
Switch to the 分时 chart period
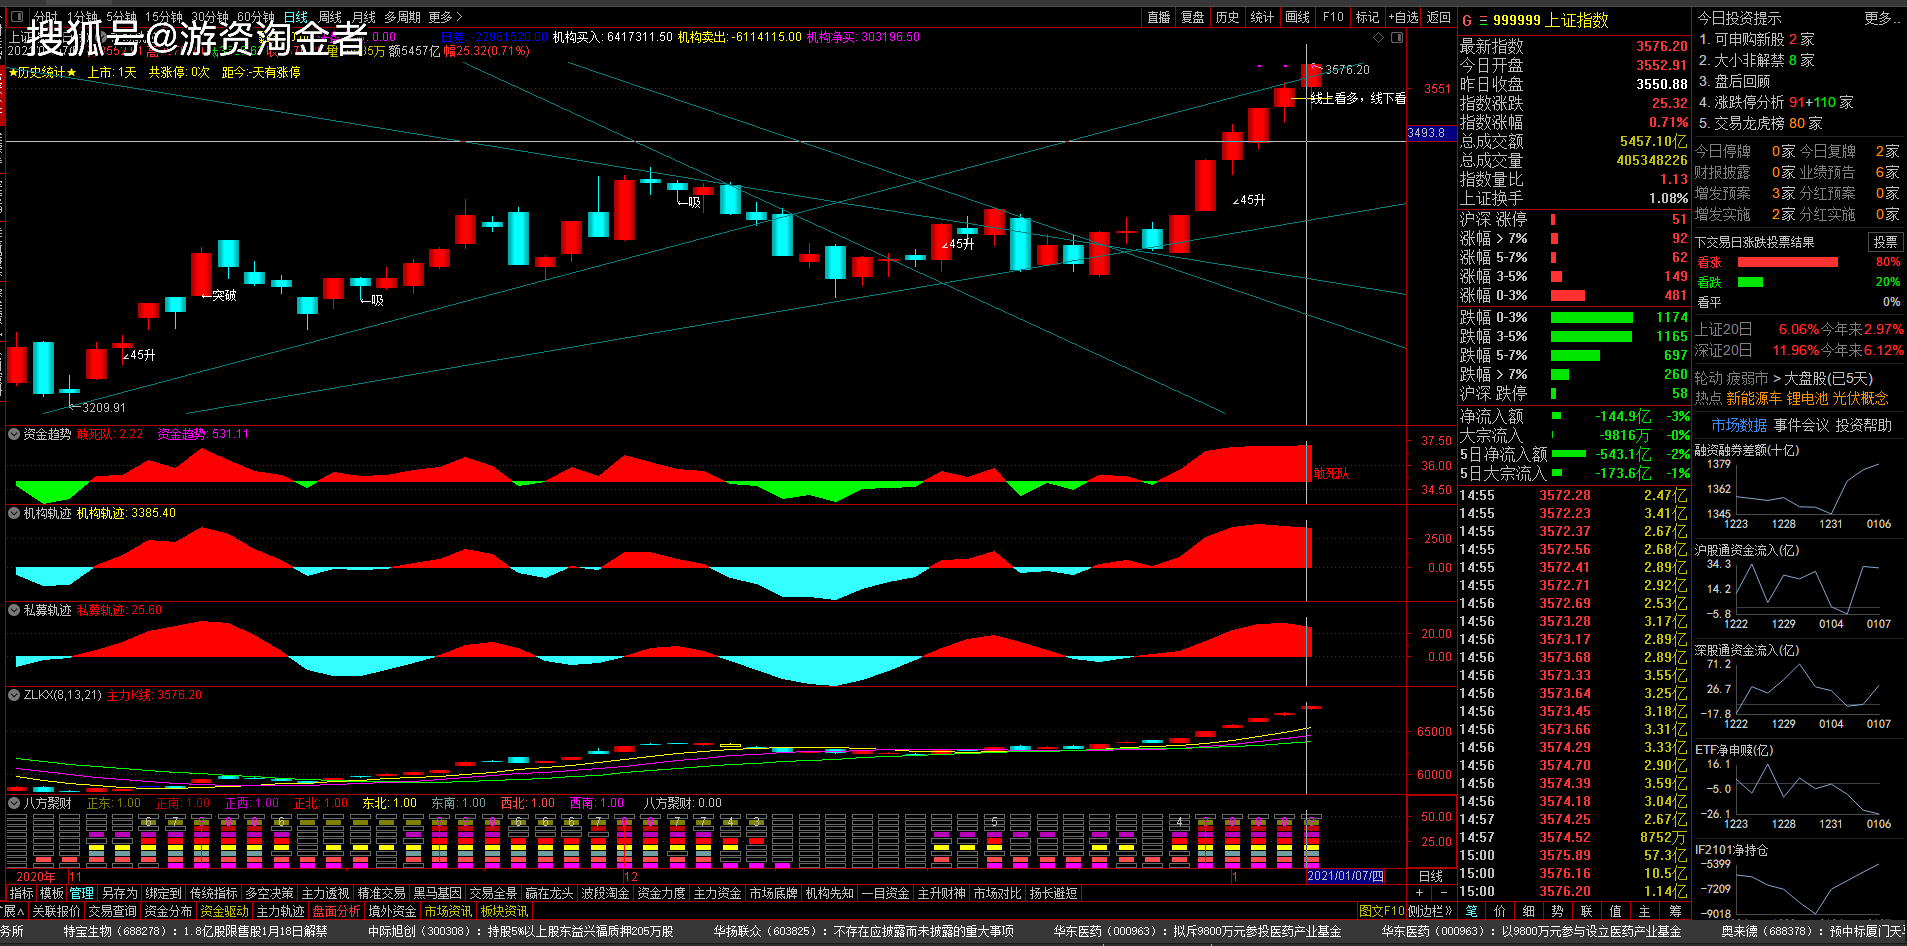pos(45,17)
